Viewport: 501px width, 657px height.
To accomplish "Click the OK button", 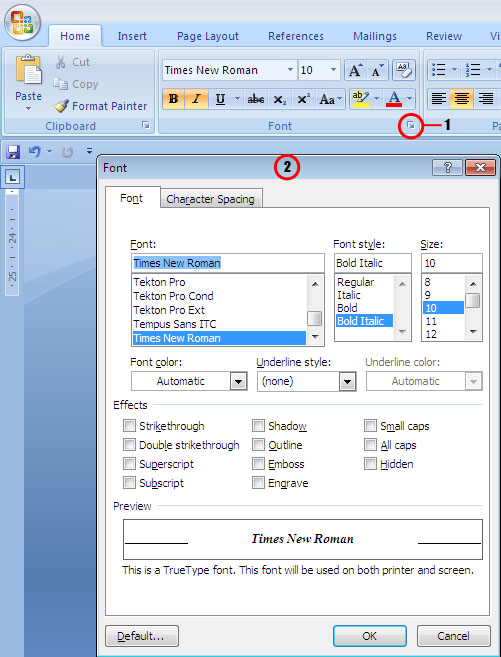I will coord(369,636).
